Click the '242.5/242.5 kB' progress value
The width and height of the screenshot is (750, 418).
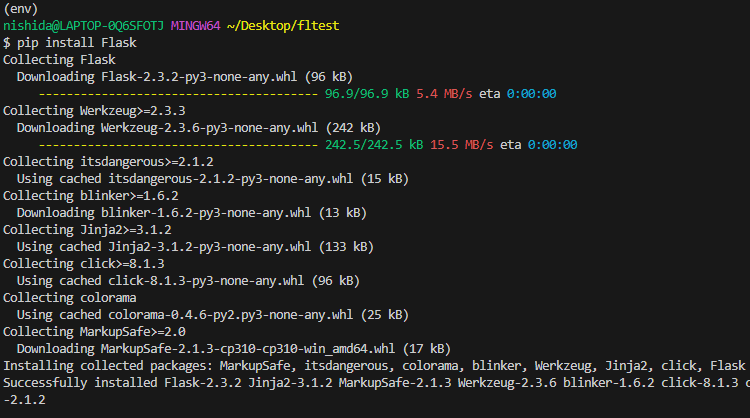(x=374, y=145)
